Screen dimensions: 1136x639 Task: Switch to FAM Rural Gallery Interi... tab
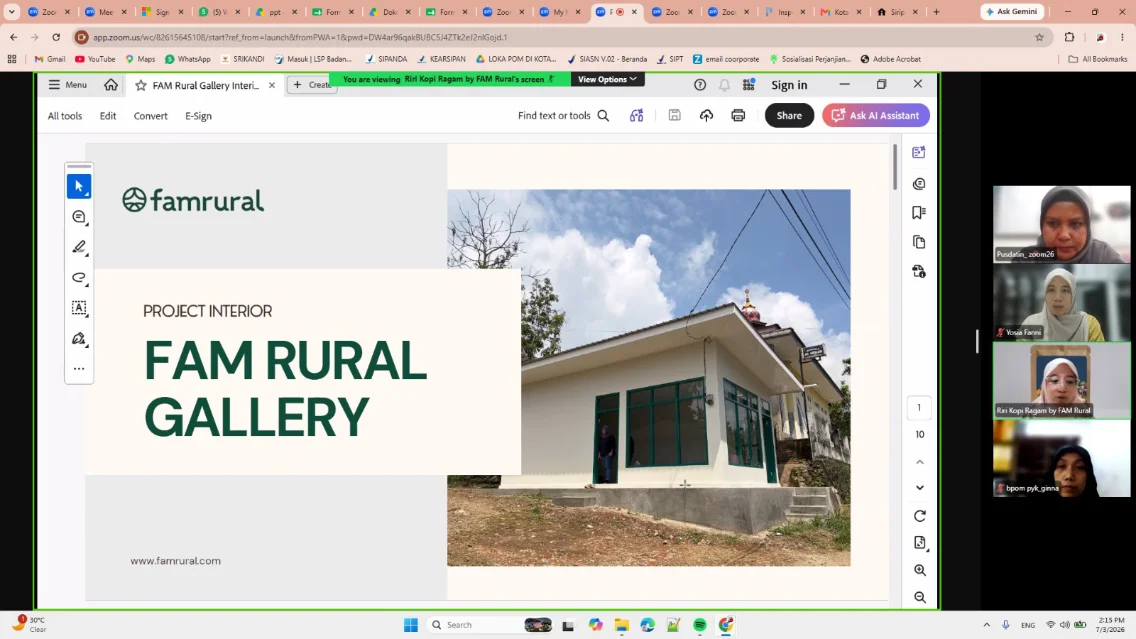(x=205, y=85)
